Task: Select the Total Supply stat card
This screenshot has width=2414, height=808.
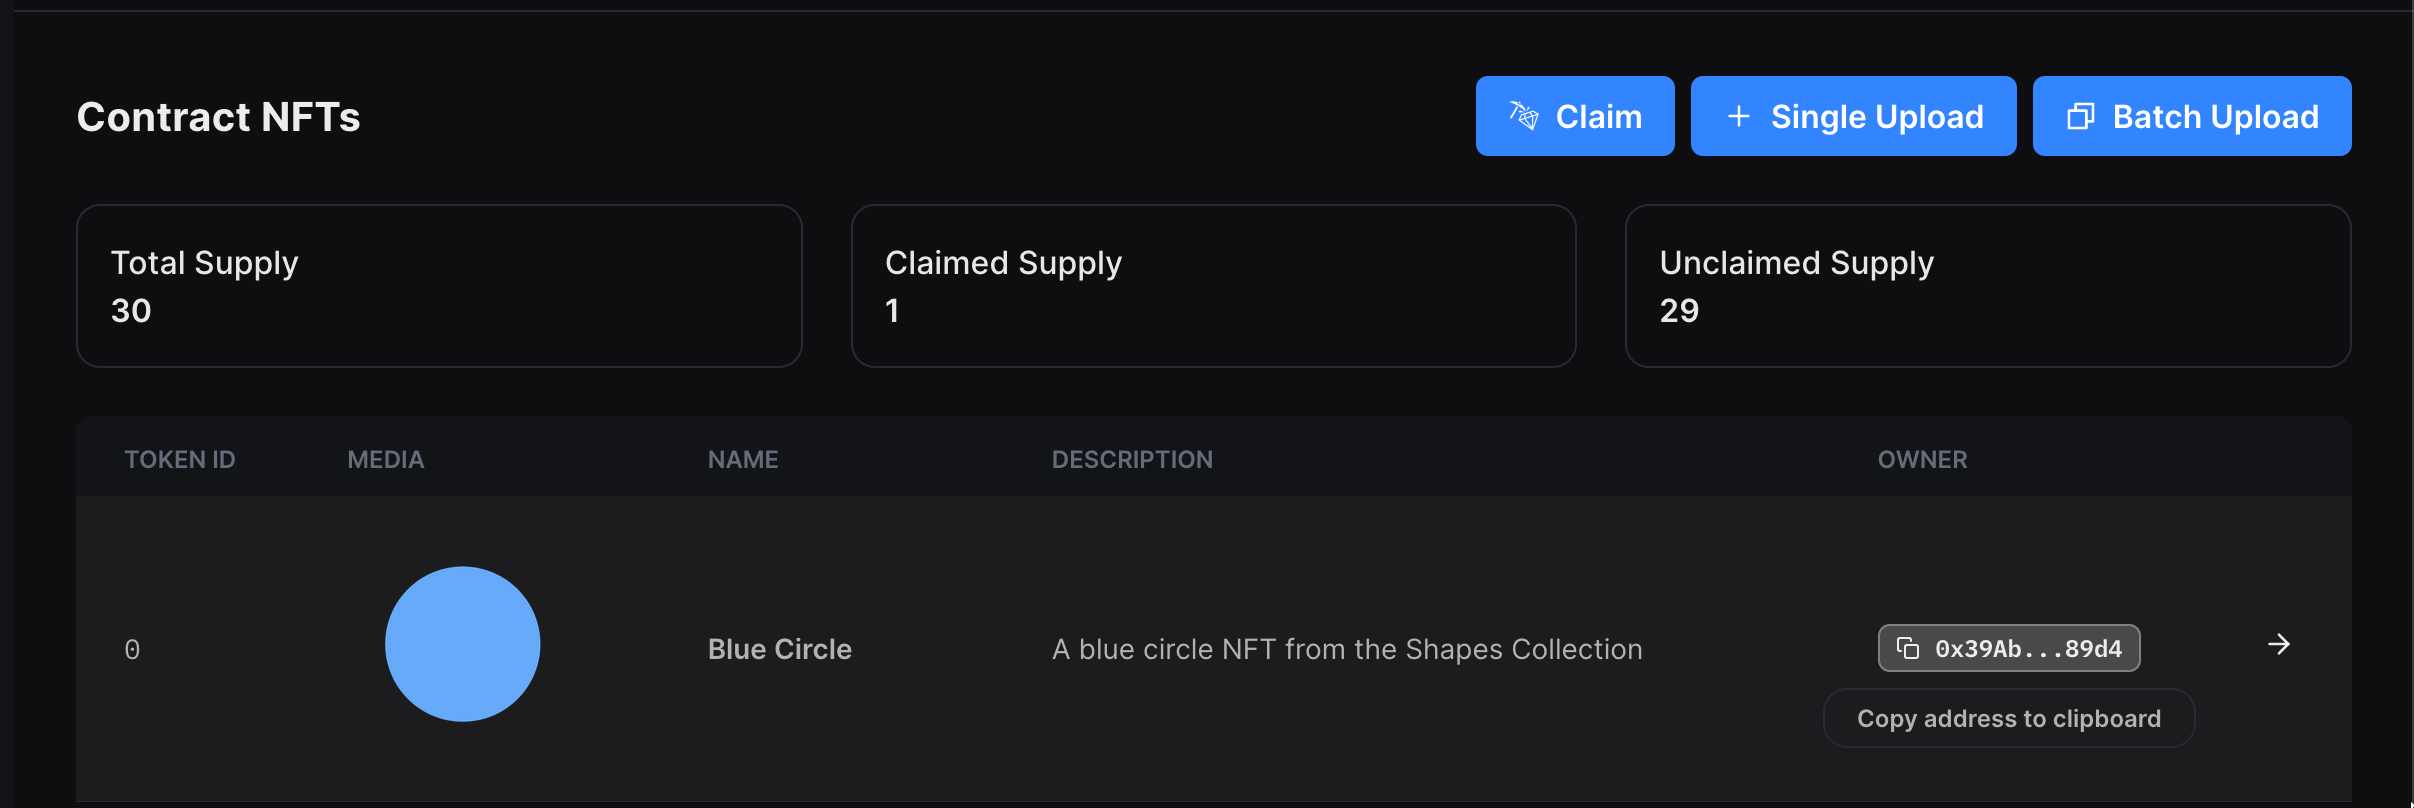Action: [438, 285]
